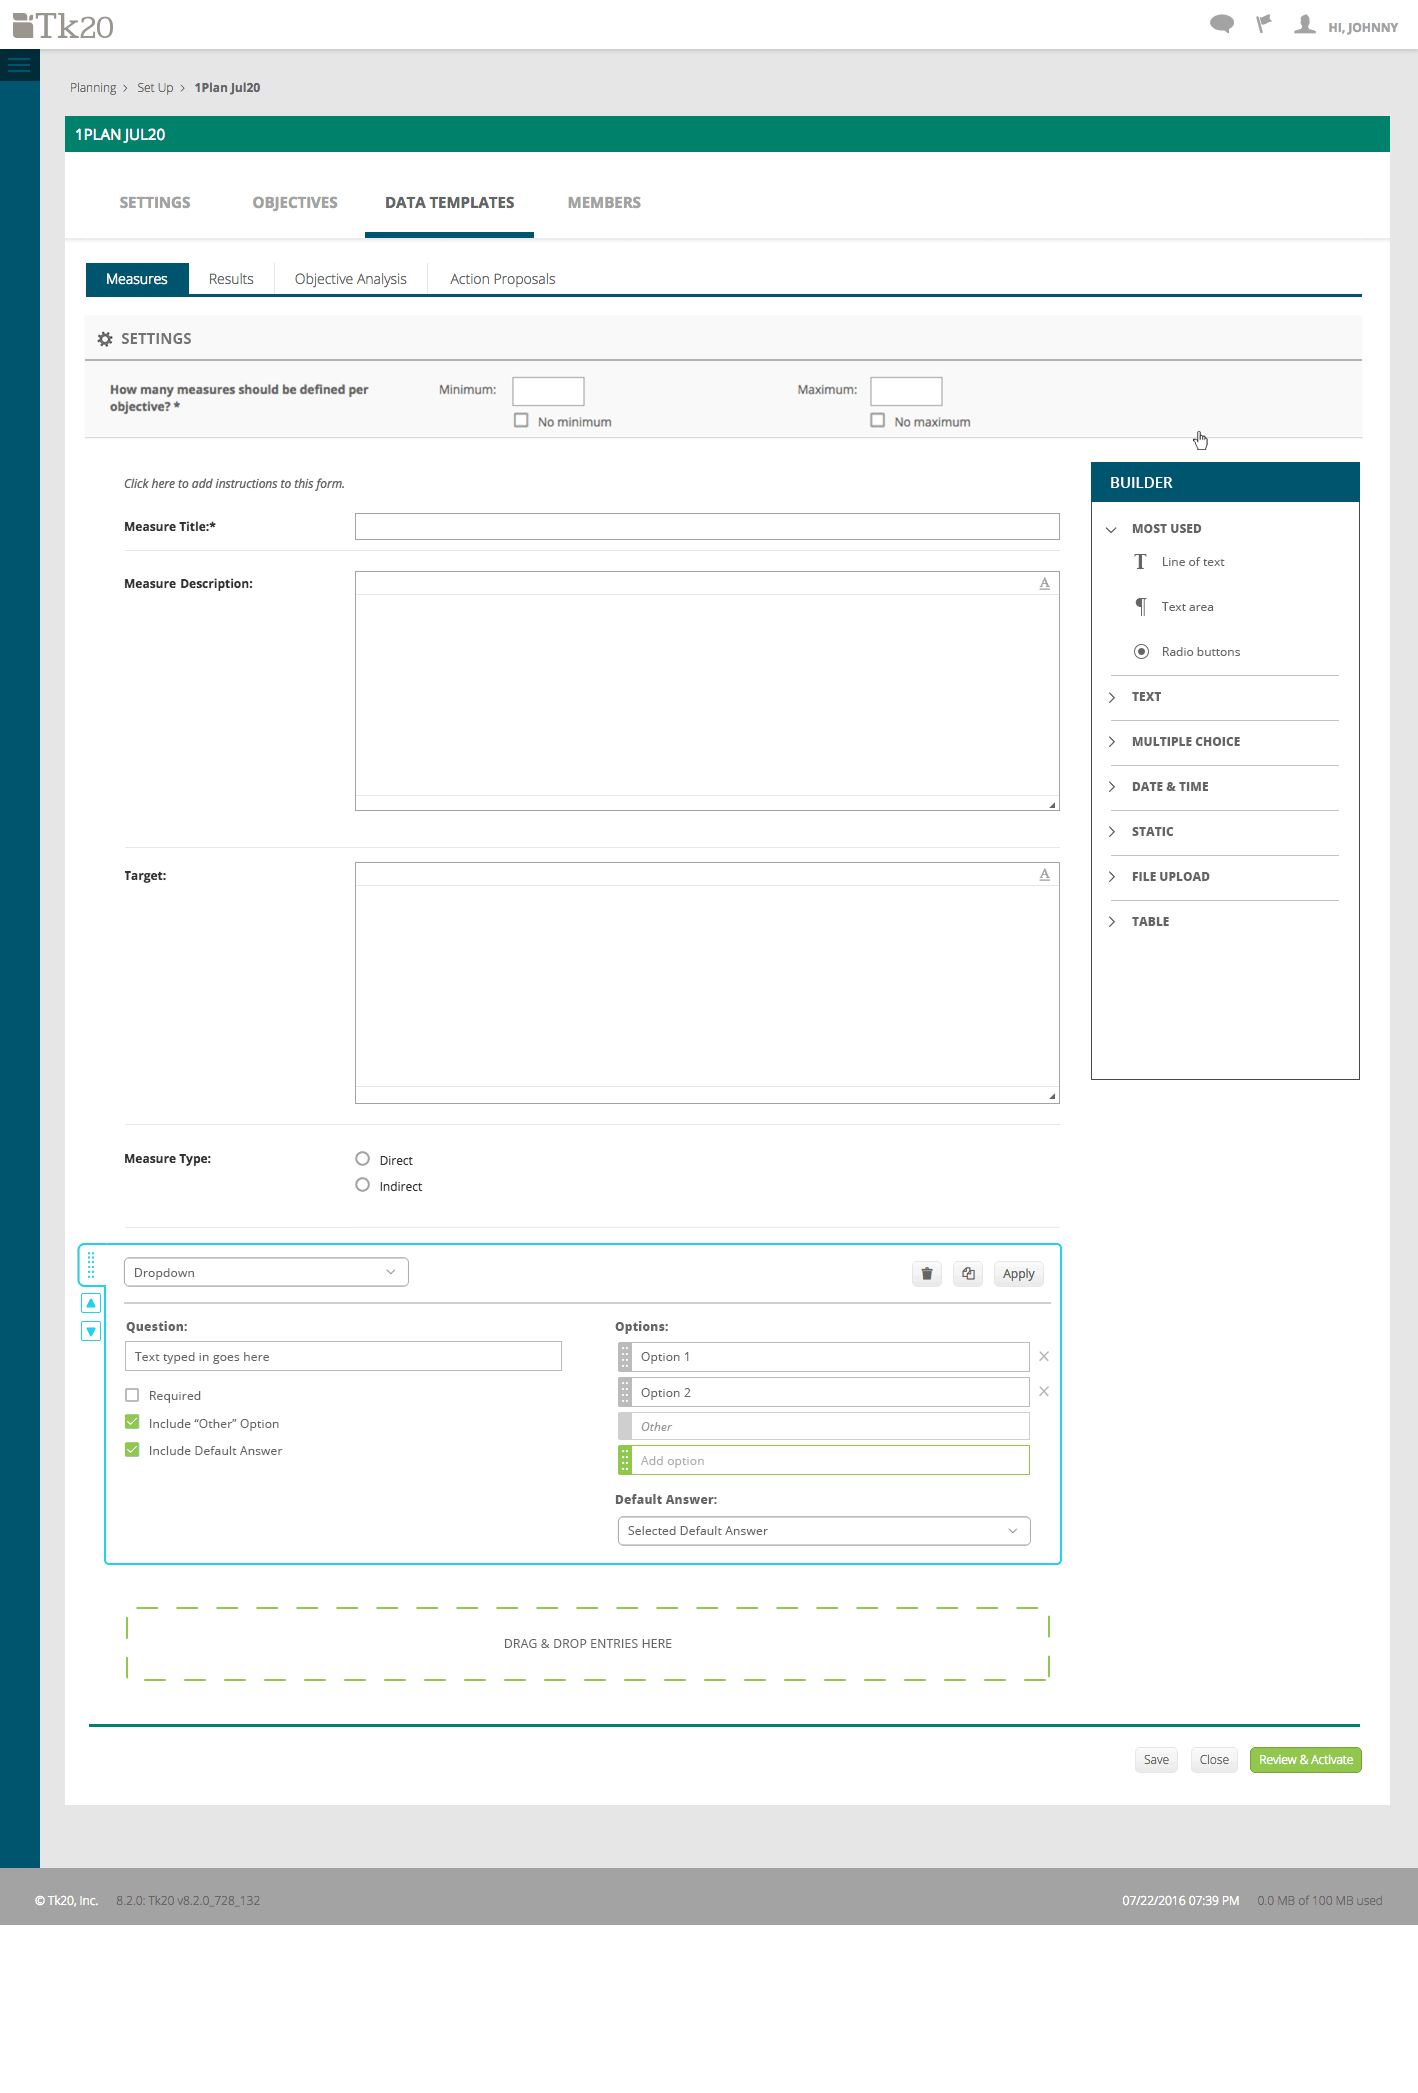Viewport: 1418px width, 2093px height.
Task: Check the No minimum checkbox
Action: coord(521,421)
